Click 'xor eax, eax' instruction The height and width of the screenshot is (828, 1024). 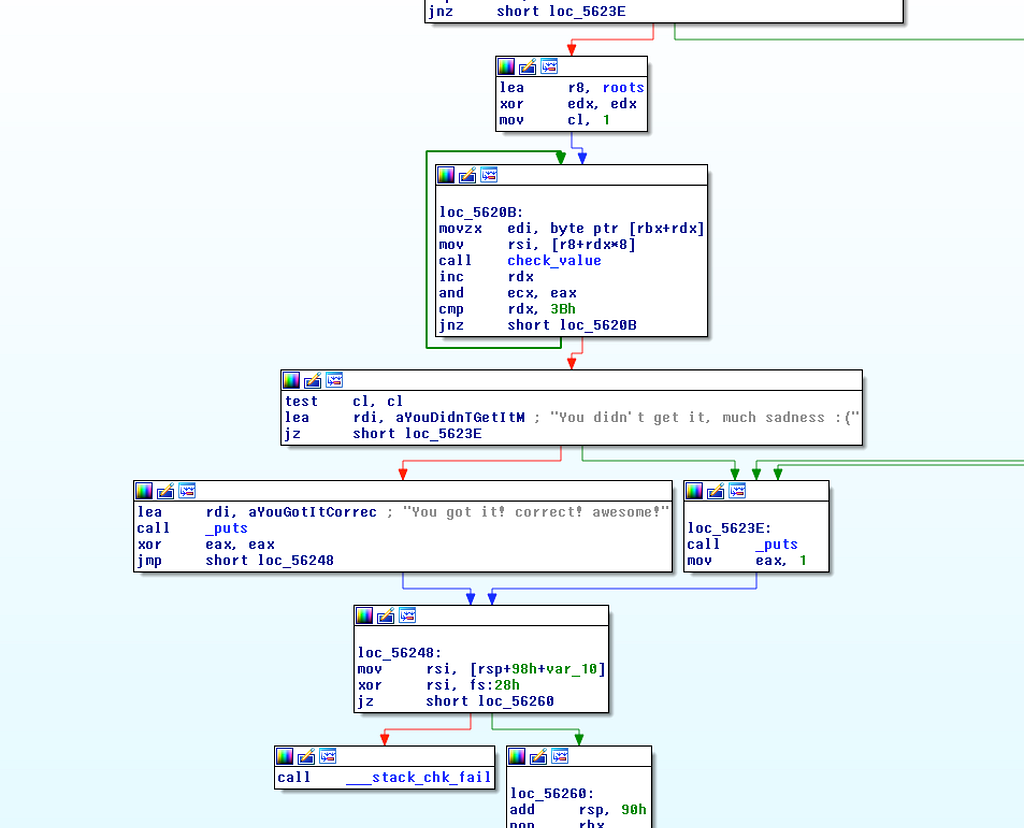coord(206,545)
